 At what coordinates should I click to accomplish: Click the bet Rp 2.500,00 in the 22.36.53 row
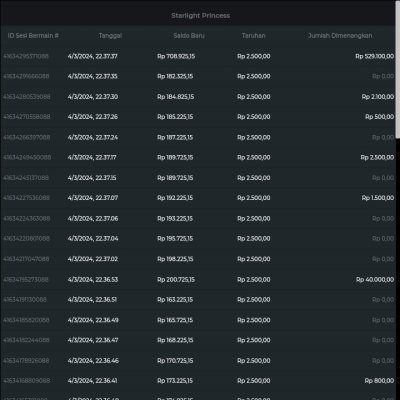[254, 279]
